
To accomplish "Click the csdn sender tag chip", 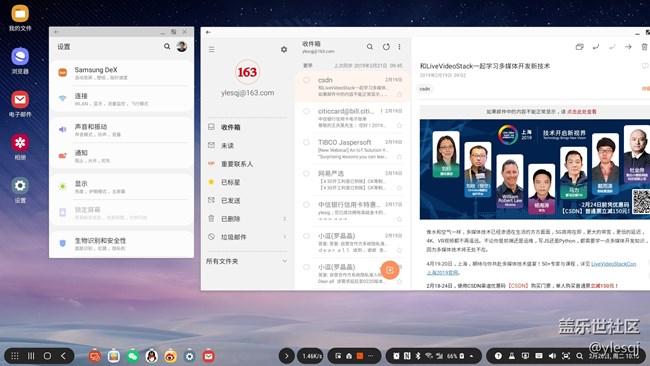I will 424,89.
